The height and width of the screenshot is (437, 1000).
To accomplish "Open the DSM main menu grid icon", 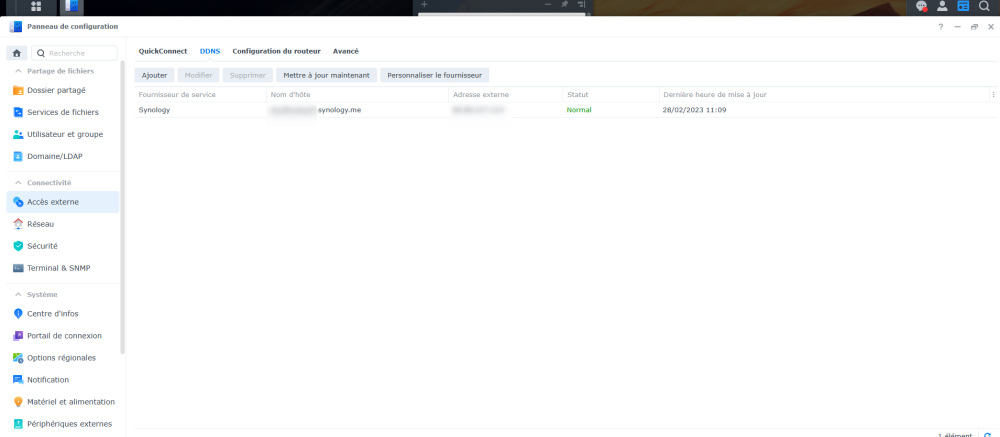I will pos(36,6).
